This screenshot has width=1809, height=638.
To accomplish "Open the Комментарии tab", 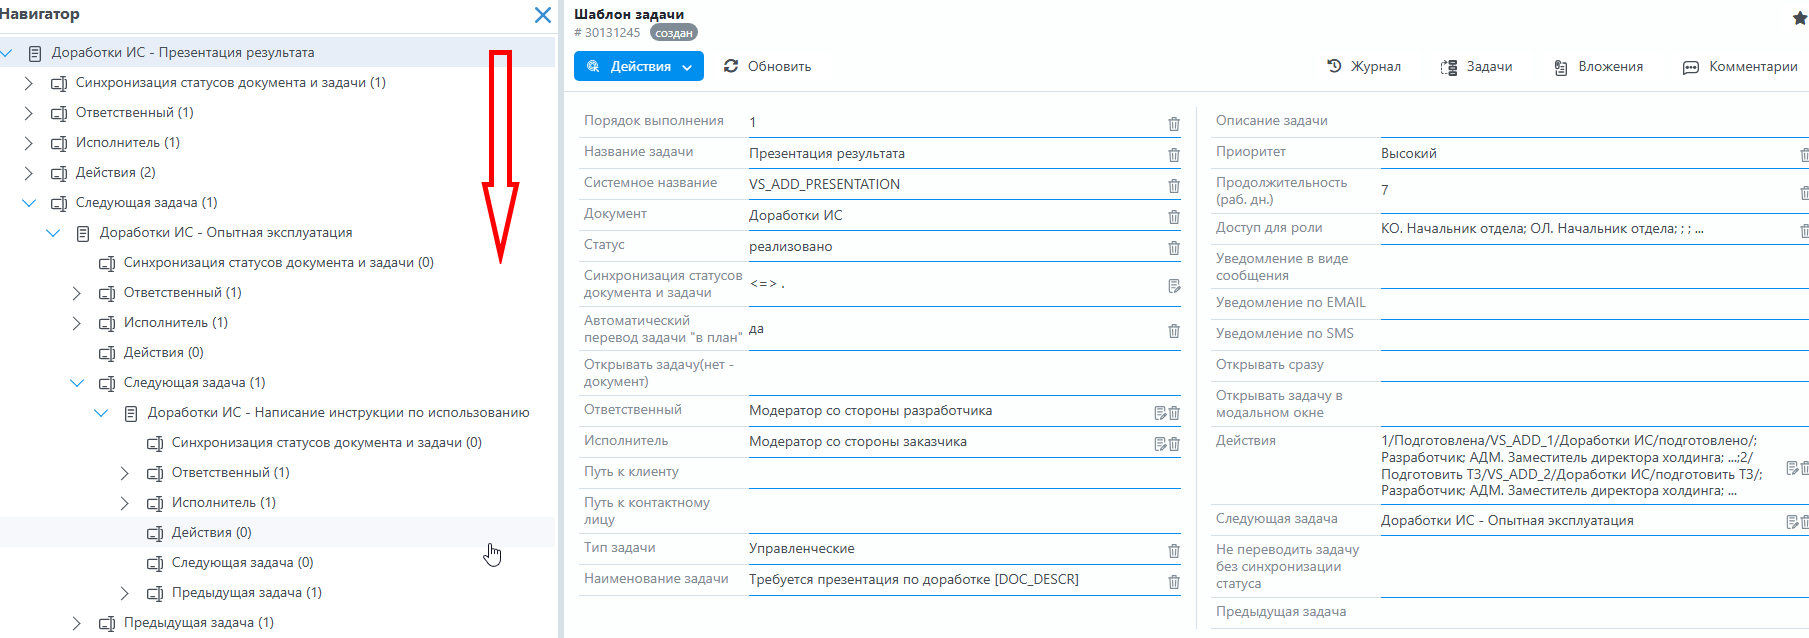I will [x=1740, y=67].
